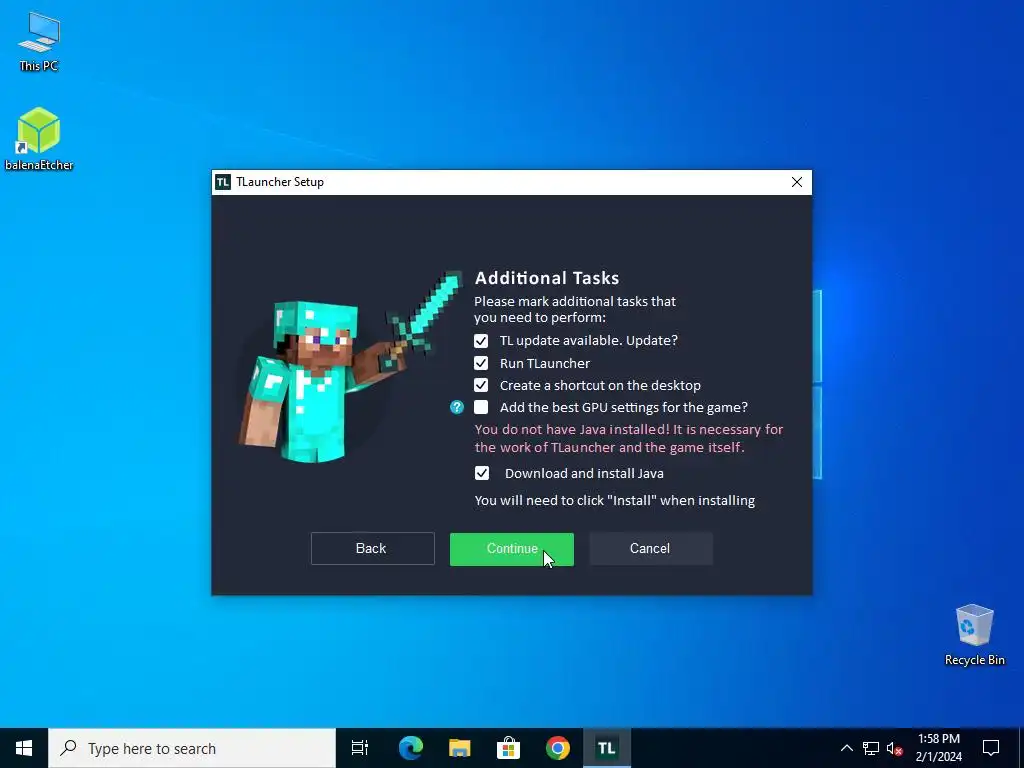Click the Minecraft character artwork
This screenshot has height=768, width=1024.
pos(349,367)
